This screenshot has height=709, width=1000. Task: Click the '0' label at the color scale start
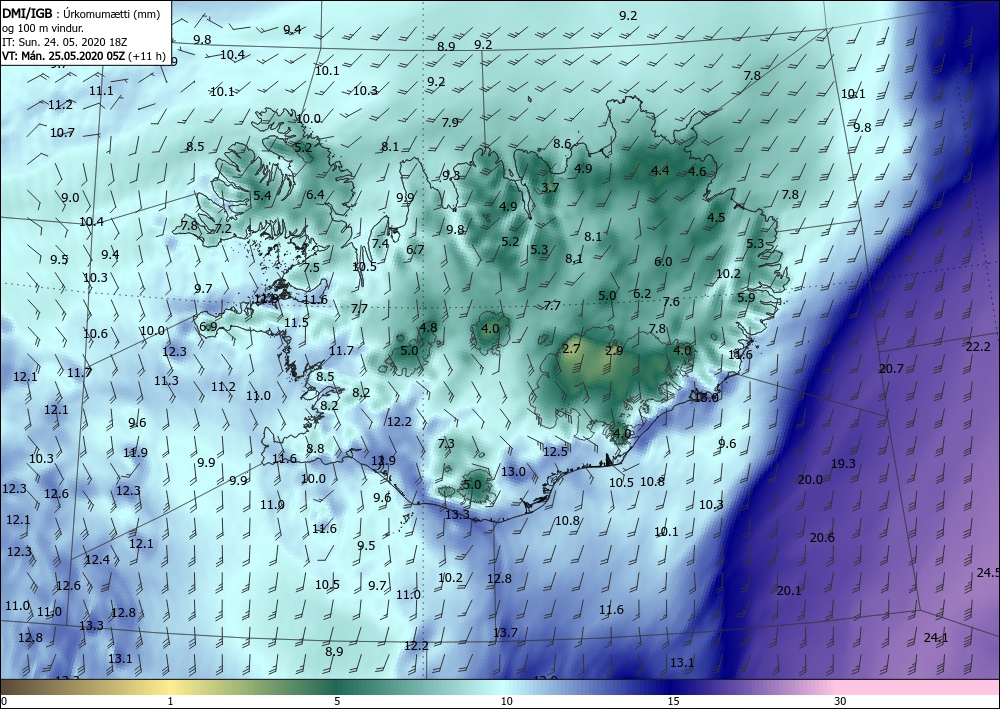coord(4,701)
